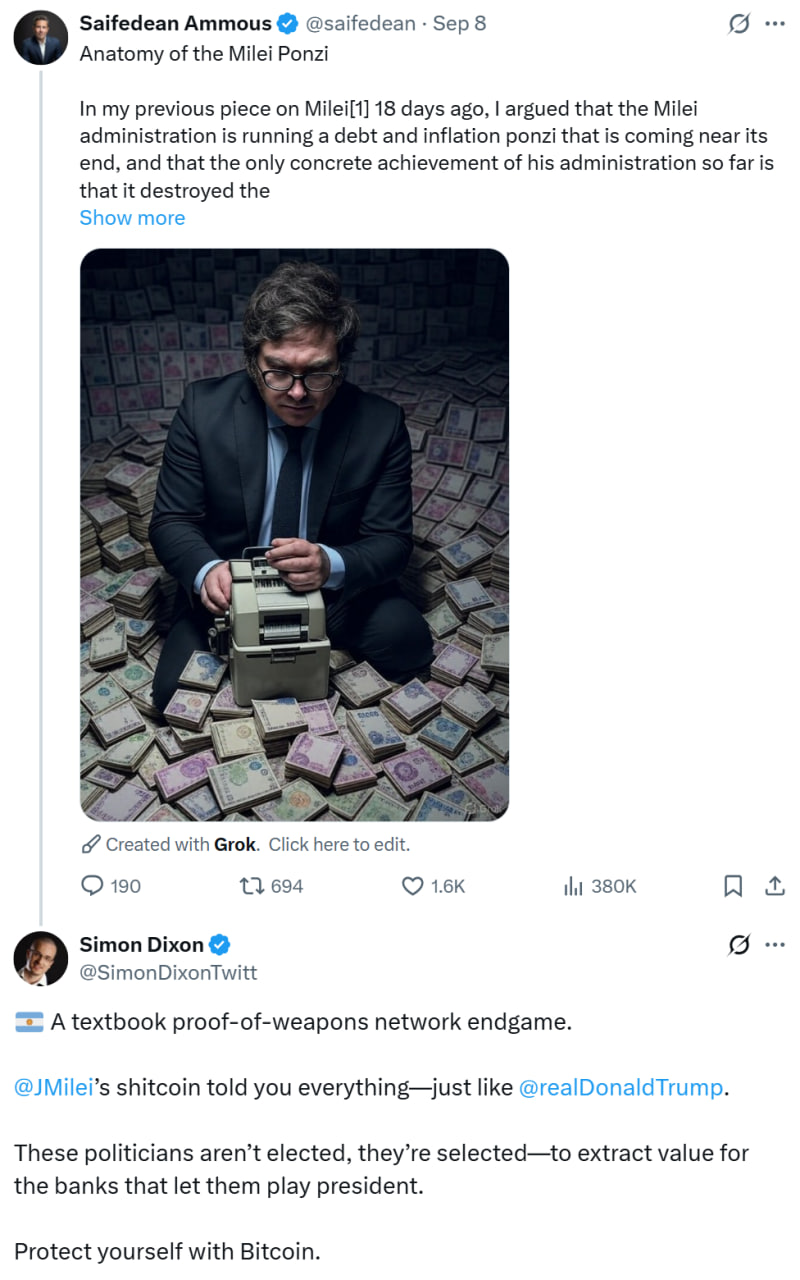Screen dimensions: 800x1280
Task: Expand tweet text with Show more
Action: (x=132, y=218)
